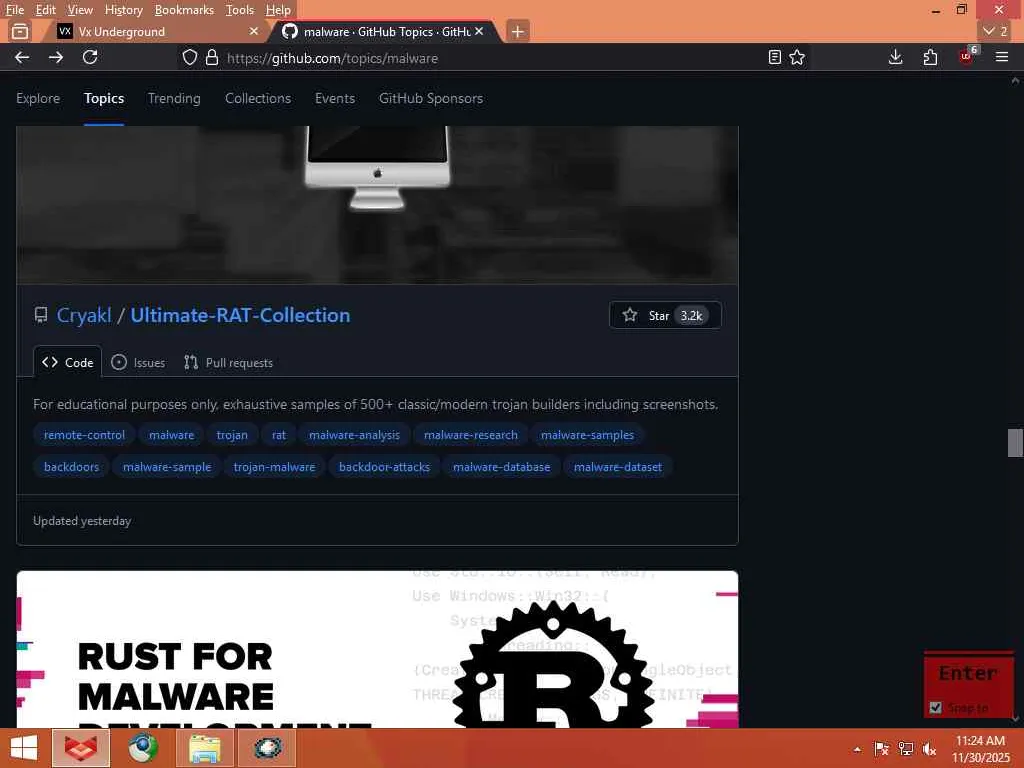The image size is (1024, 768).
Task: Select the Topics navigation item
Action: point(104,98)
